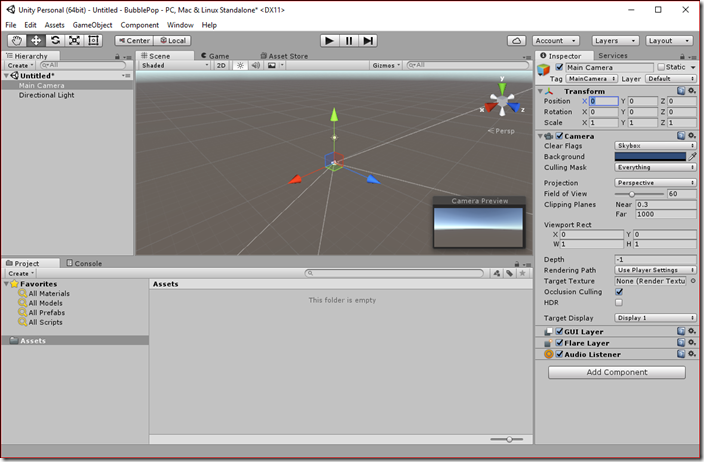Toggle scene audio speaker icon
704x462 pixels.
tap(255, 66)
